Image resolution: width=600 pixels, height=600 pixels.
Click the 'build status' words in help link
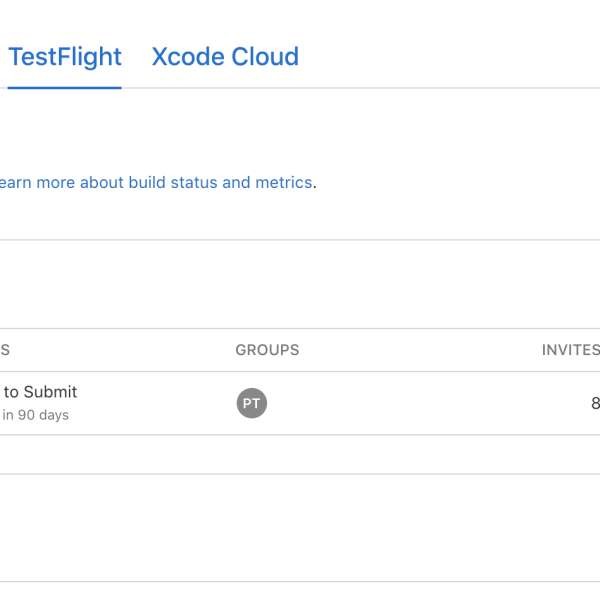(x=173, y=183)
